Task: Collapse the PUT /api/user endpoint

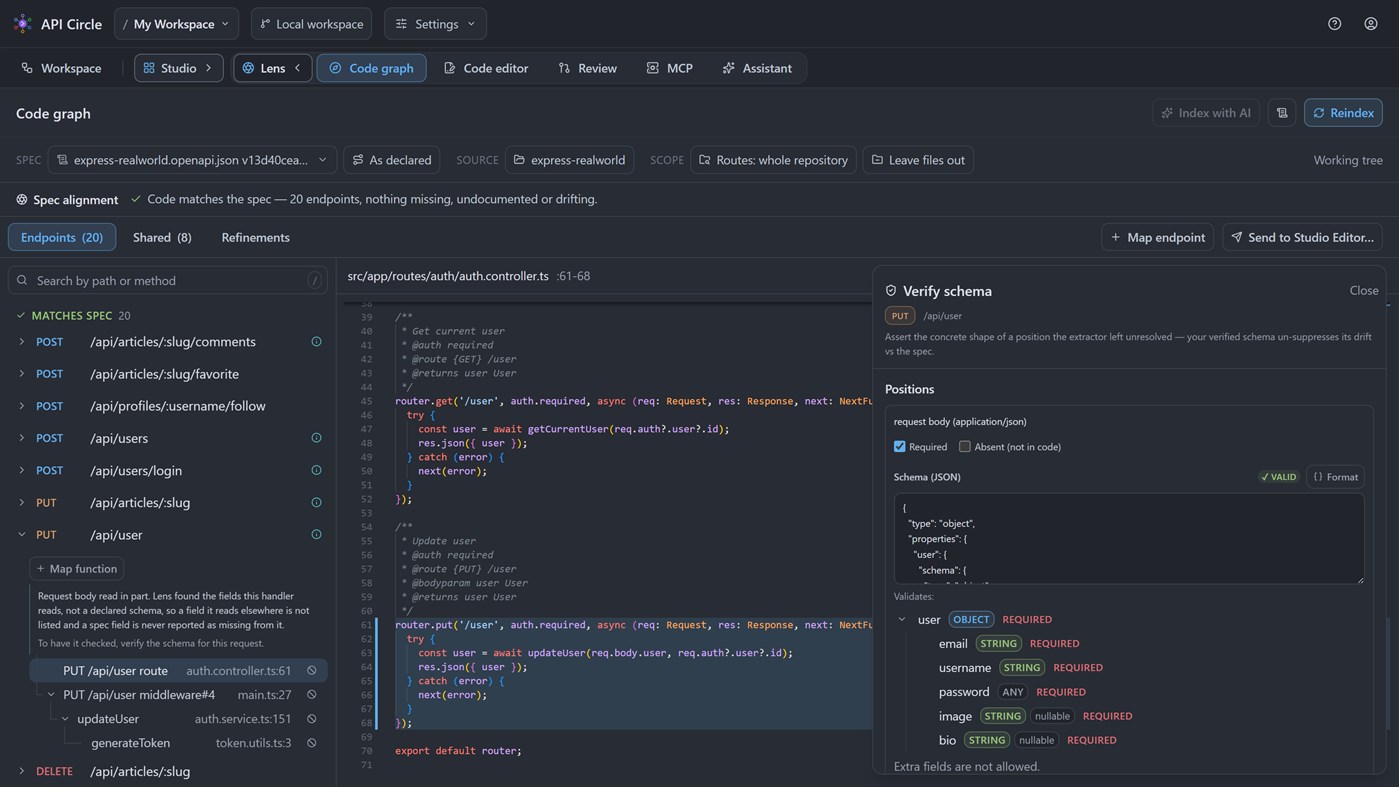Action: click(22, 535)
